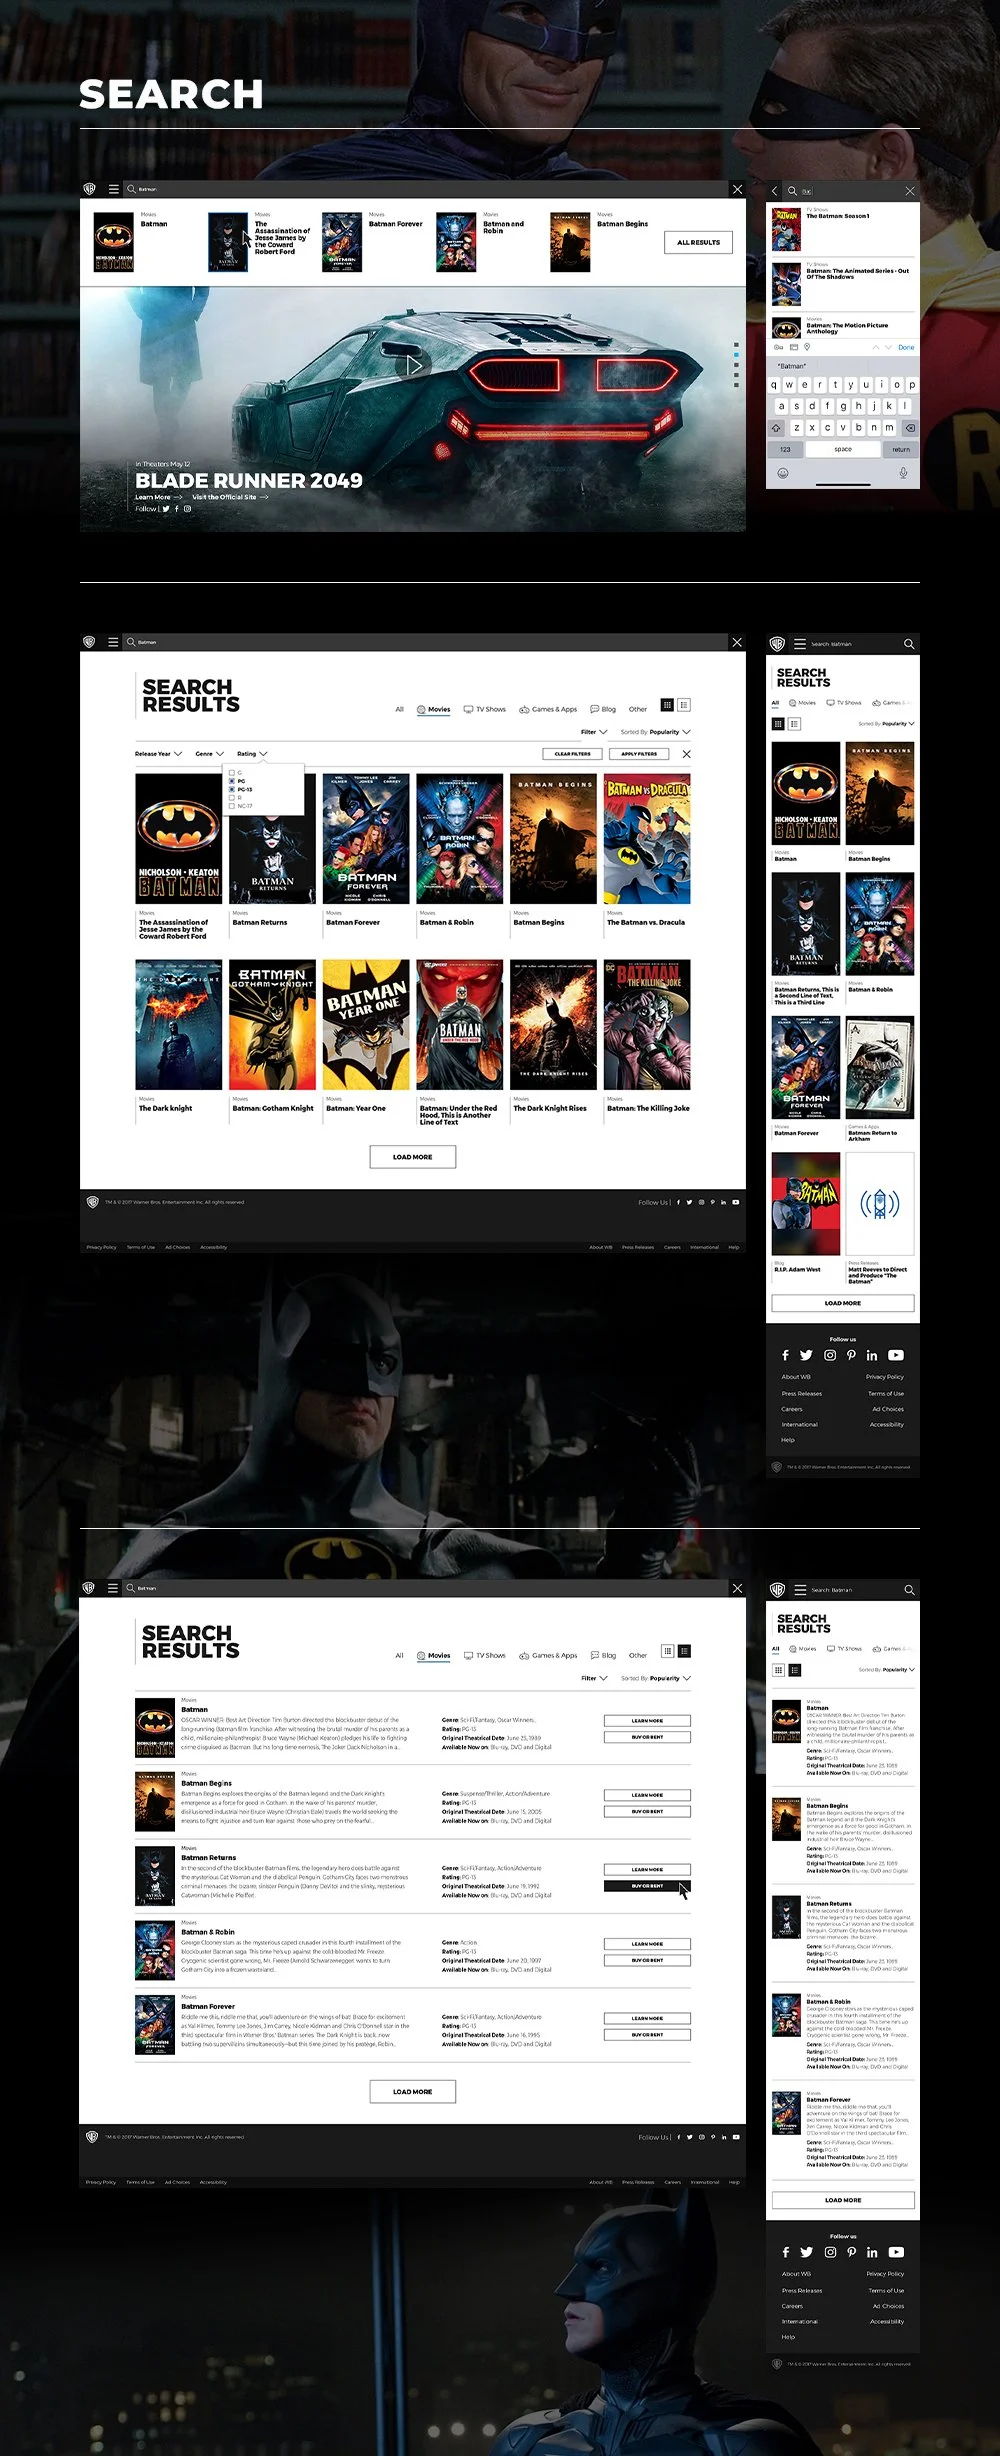Switch to Other tab in desktop list-view results
Screen dimensions: 1000x2456
[x=637, y=1655]
